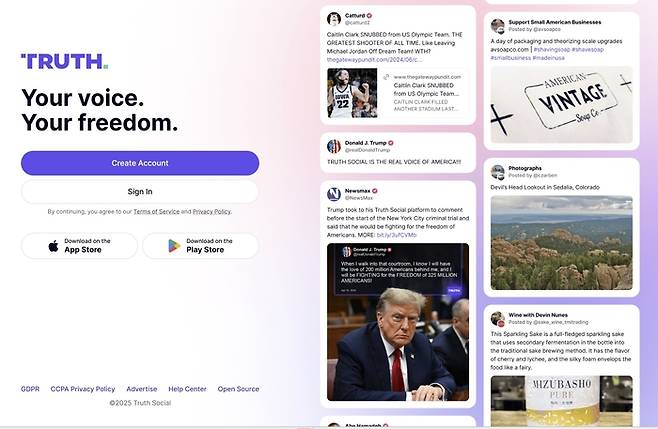Click the TRUTH logo
658x429 pixels.
65,61
